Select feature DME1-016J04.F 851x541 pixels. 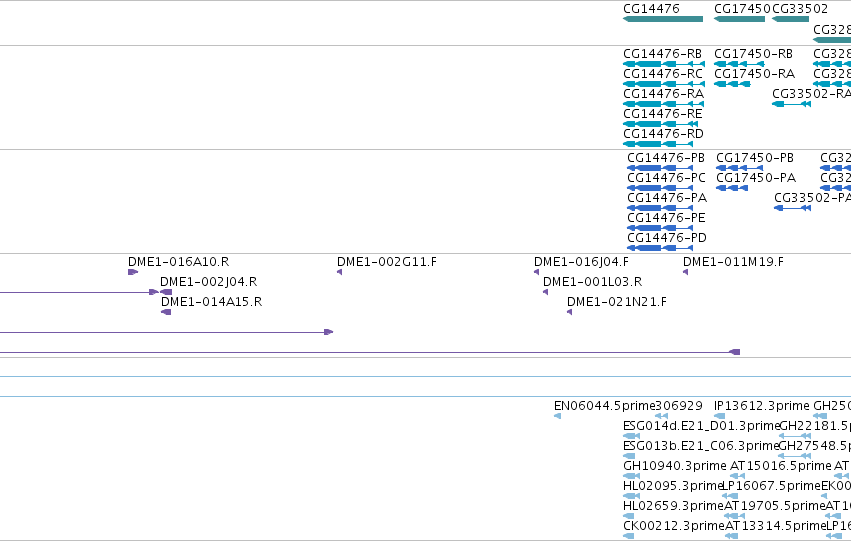coord(581,262)
